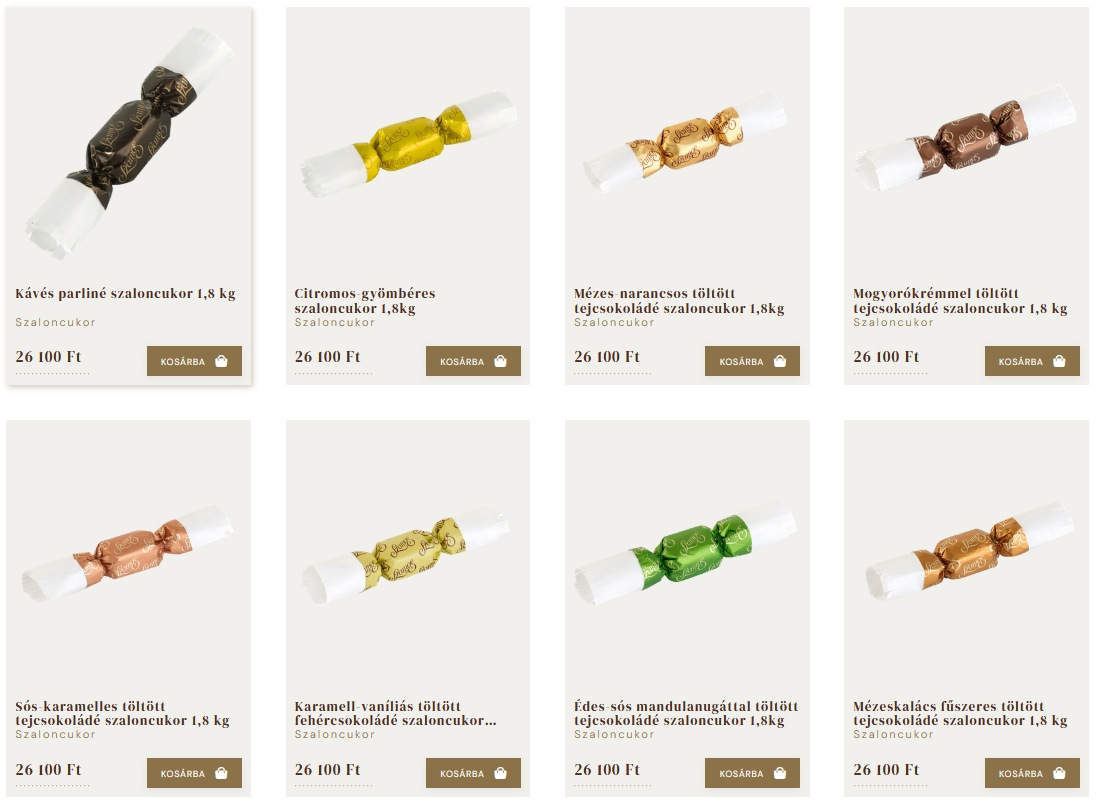
Task: Open the Citromos-gyömbéres szaloncukor title link
Action: pos(365,300)
